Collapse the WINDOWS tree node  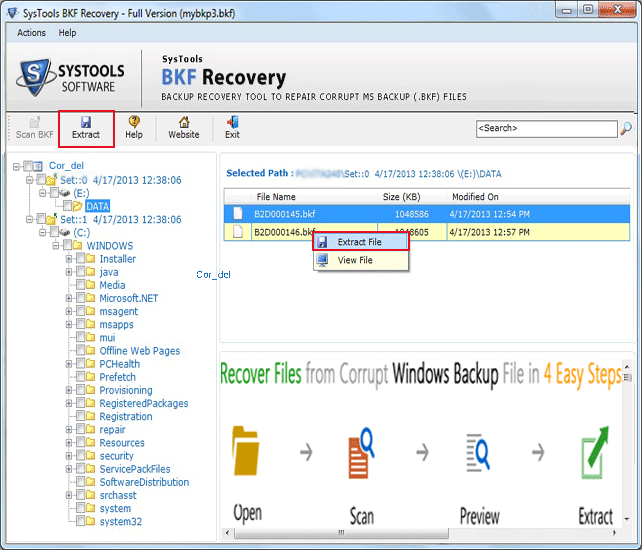pyautogui.click(x=56, y=246)
